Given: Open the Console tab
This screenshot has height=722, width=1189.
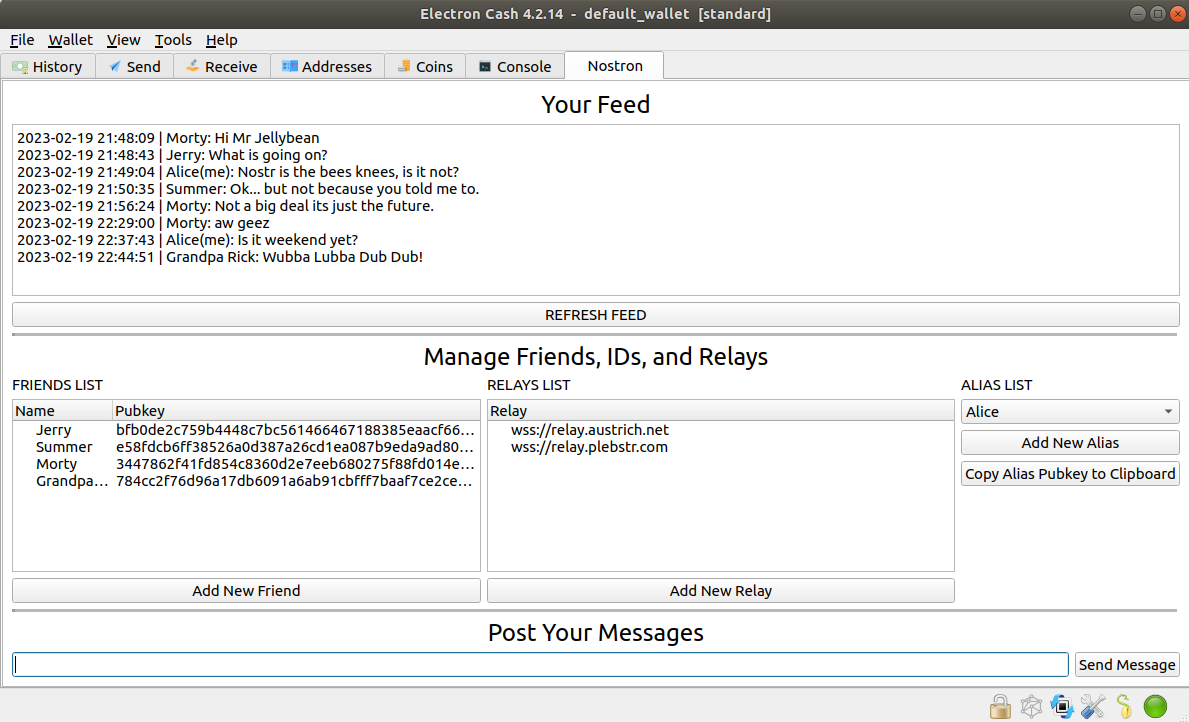Looking at the screenshot, I should point(515,67).
